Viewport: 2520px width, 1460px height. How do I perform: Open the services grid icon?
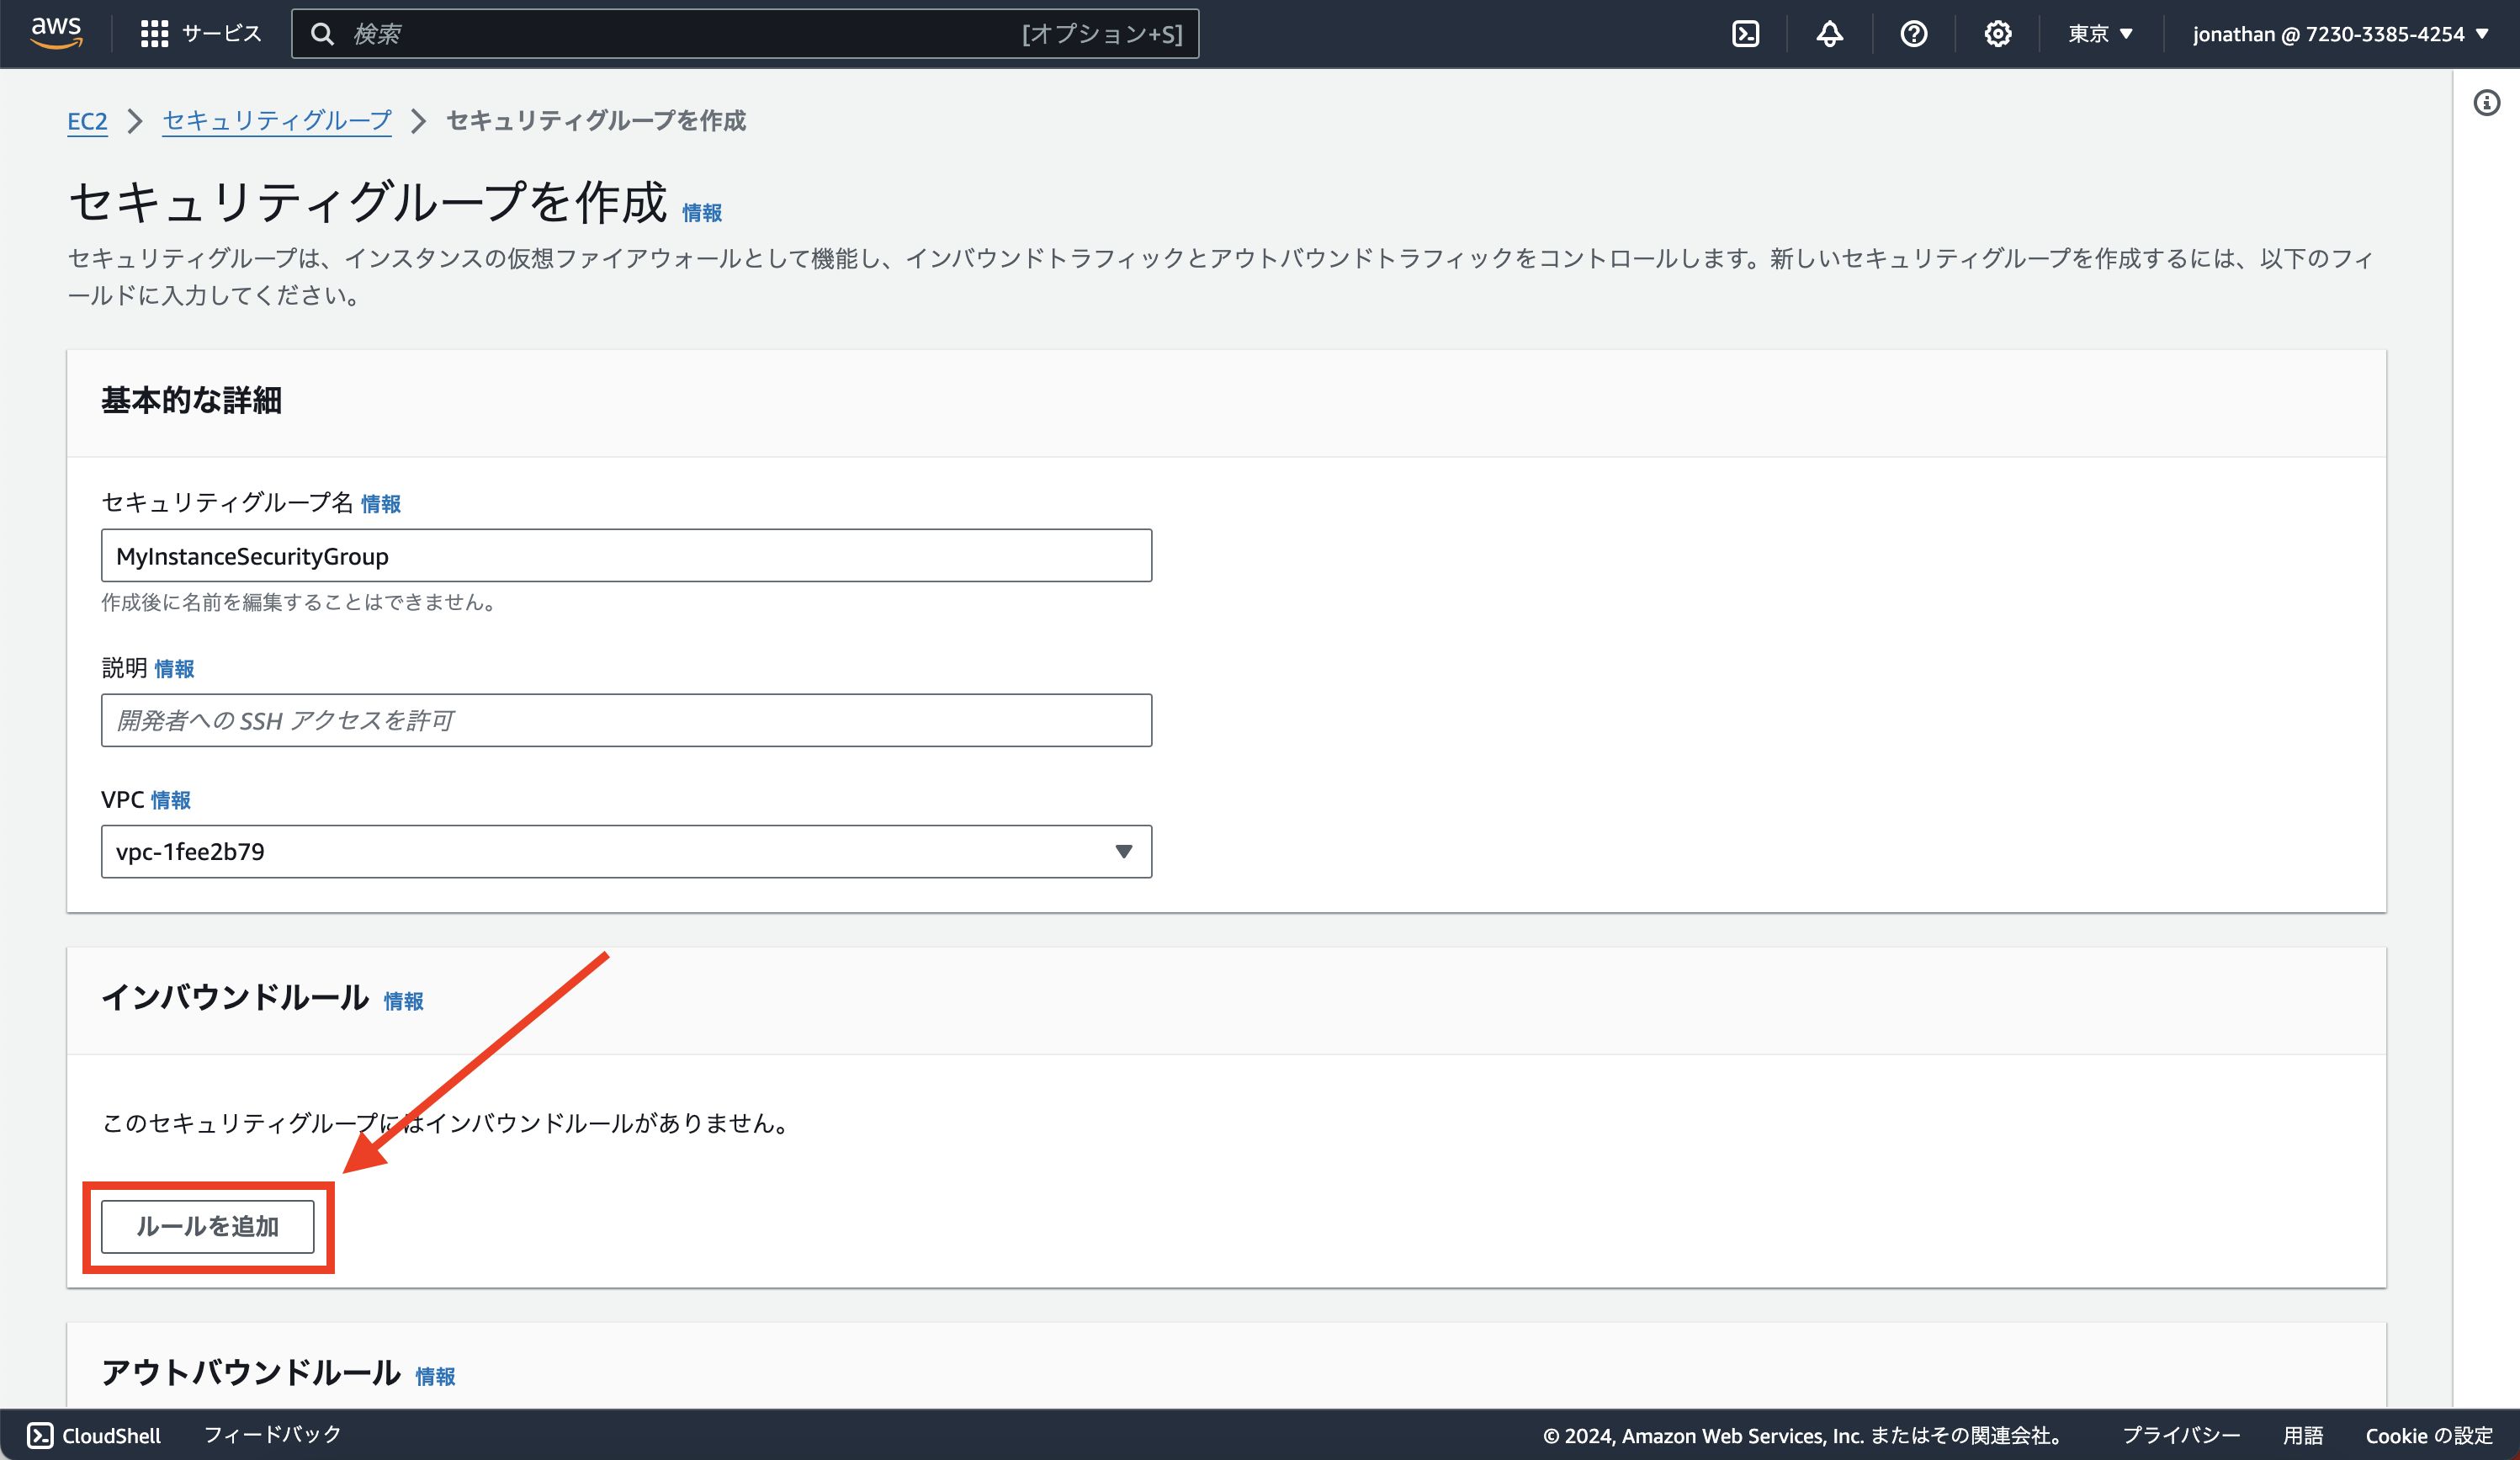(x=154, y=33)
